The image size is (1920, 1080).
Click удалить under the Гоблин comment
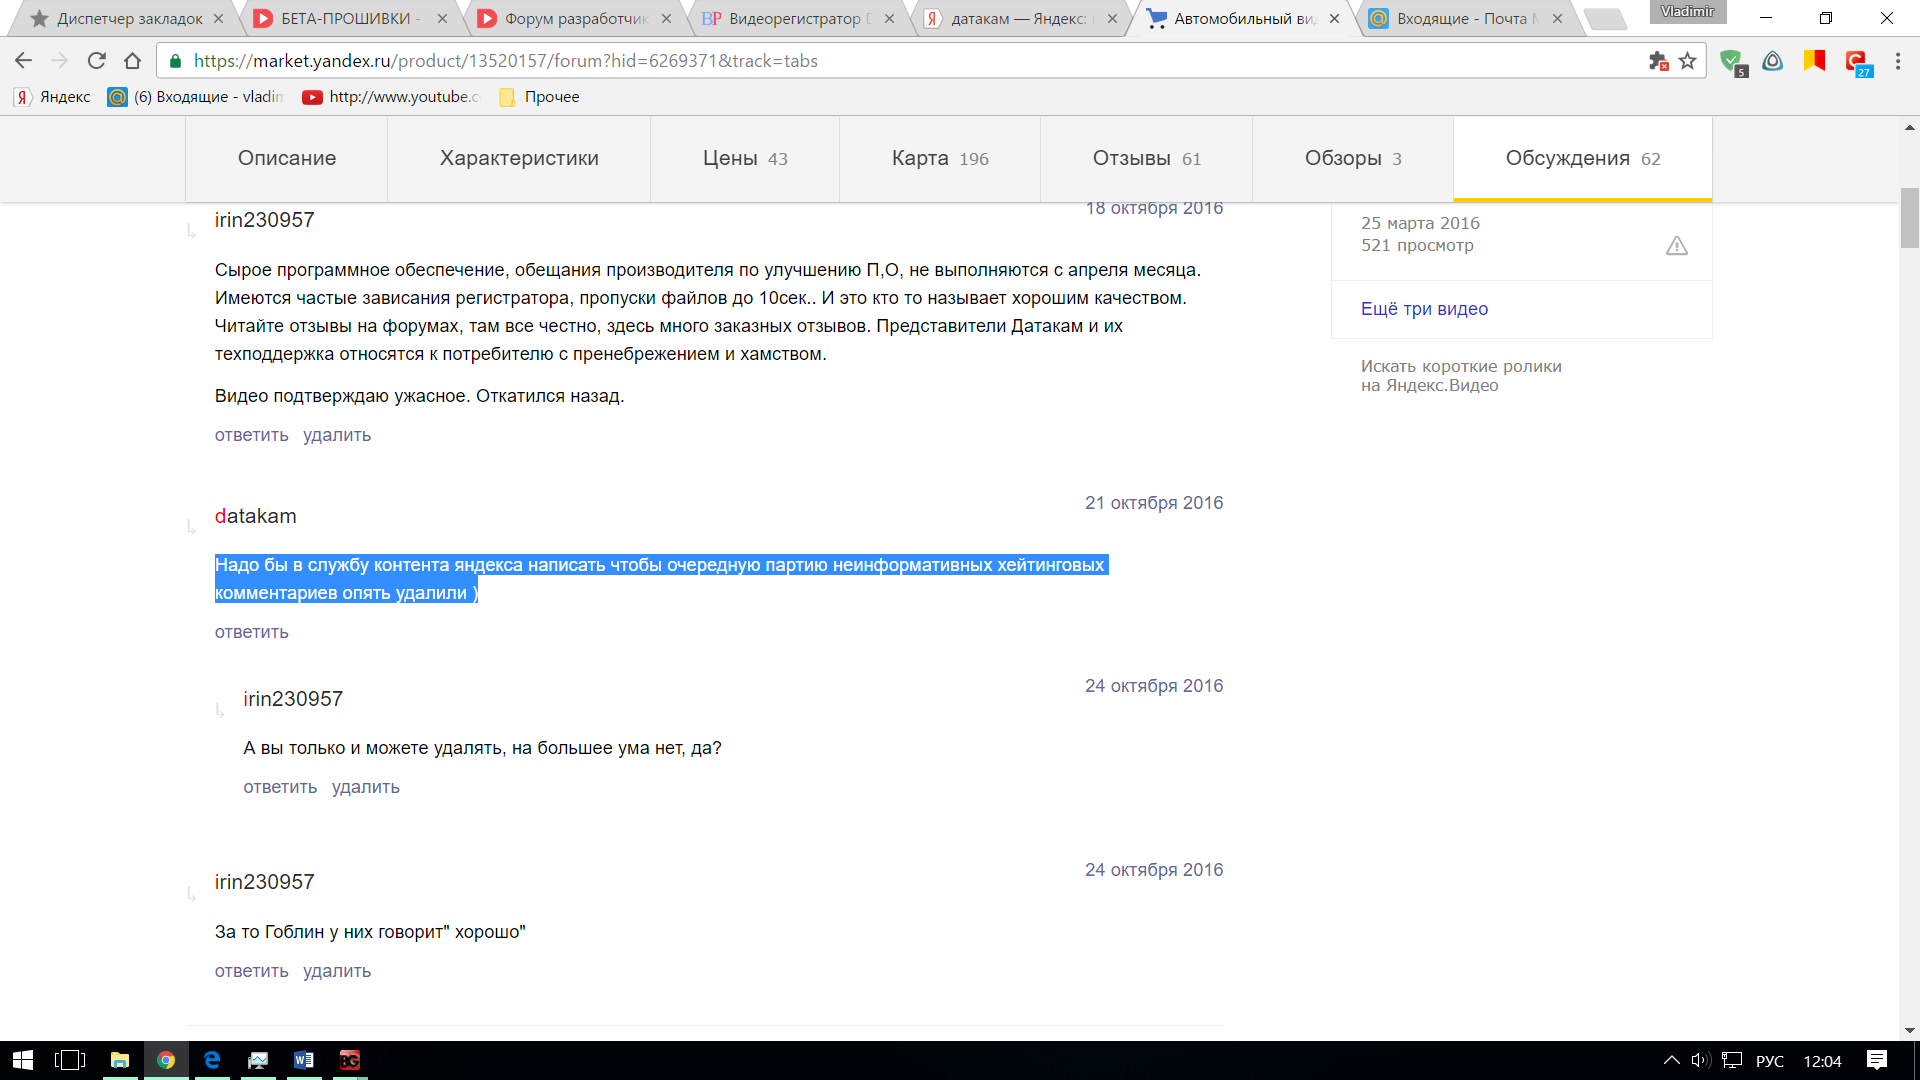point(337,971)
